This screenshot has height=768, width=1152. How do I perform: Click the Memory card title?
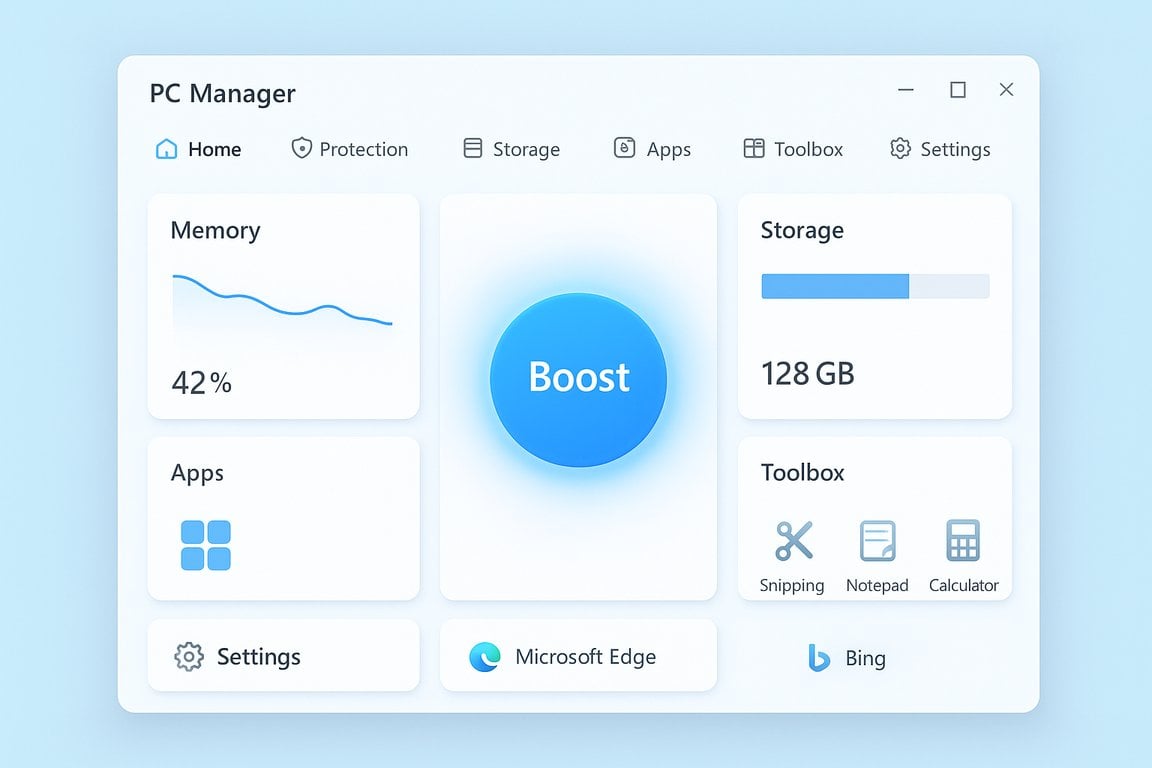(215, 231)
